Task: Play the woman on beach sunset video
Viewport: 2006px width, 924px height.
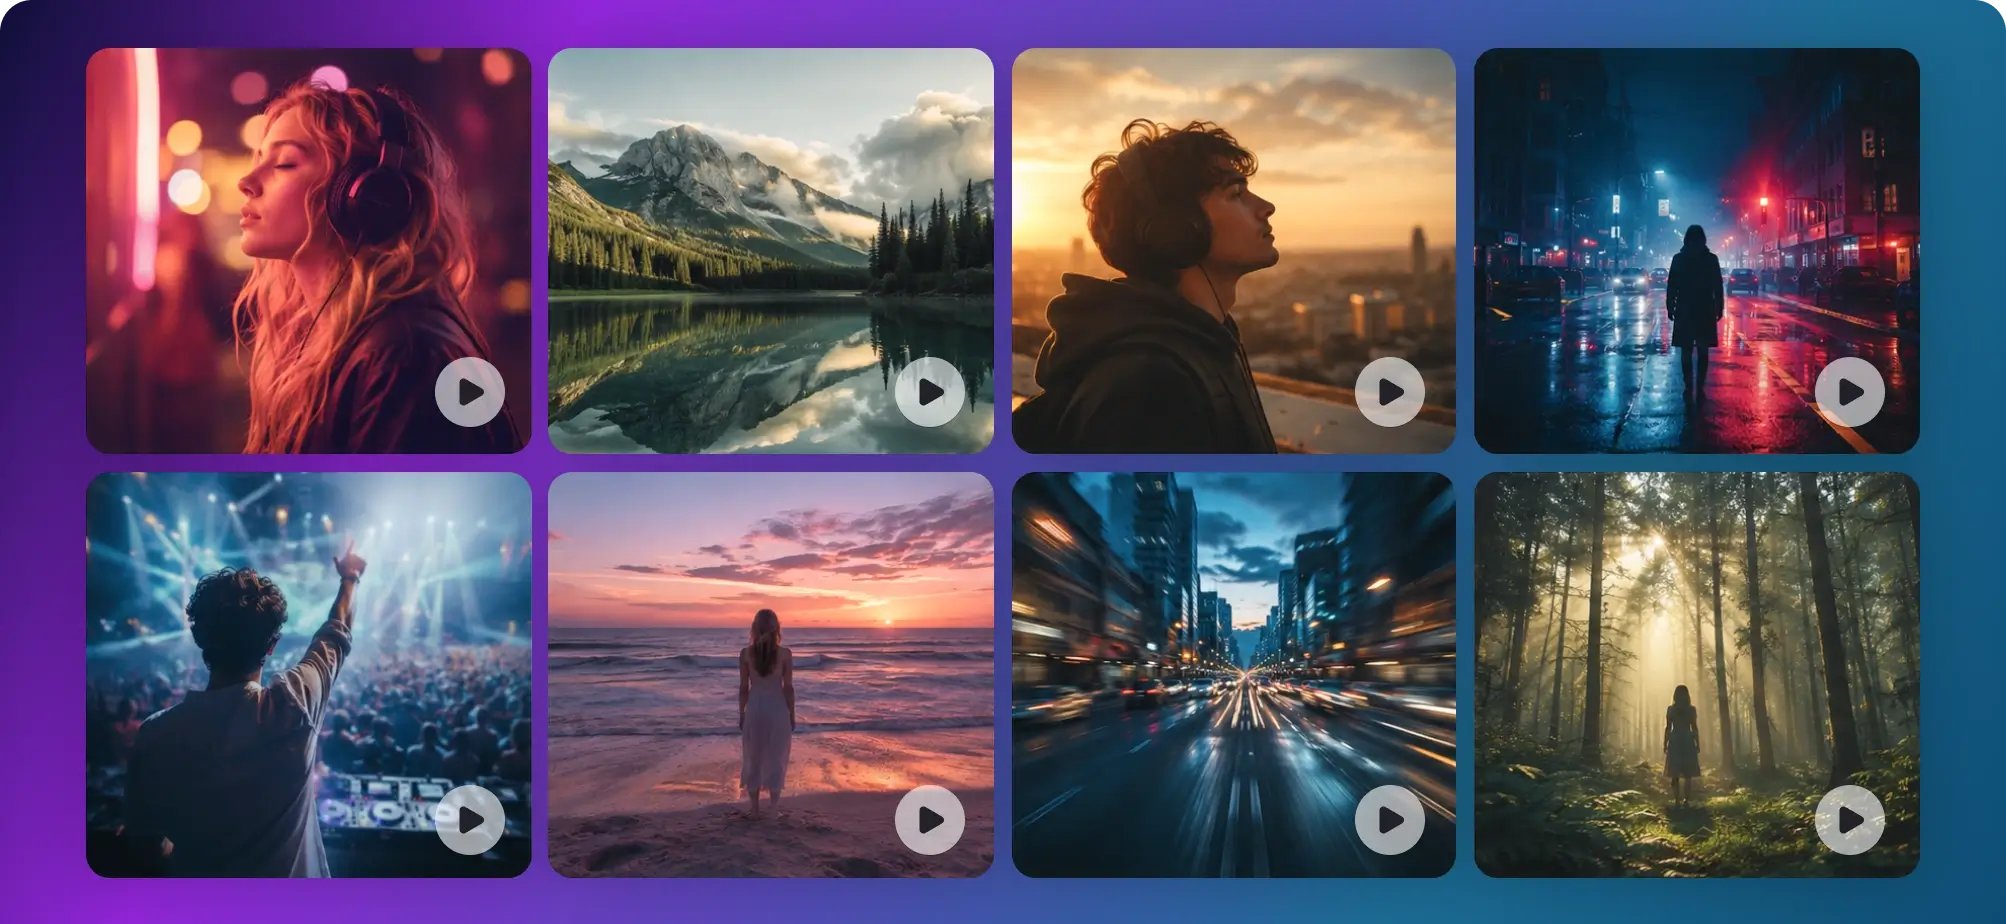Action: (x=930, y=820)
